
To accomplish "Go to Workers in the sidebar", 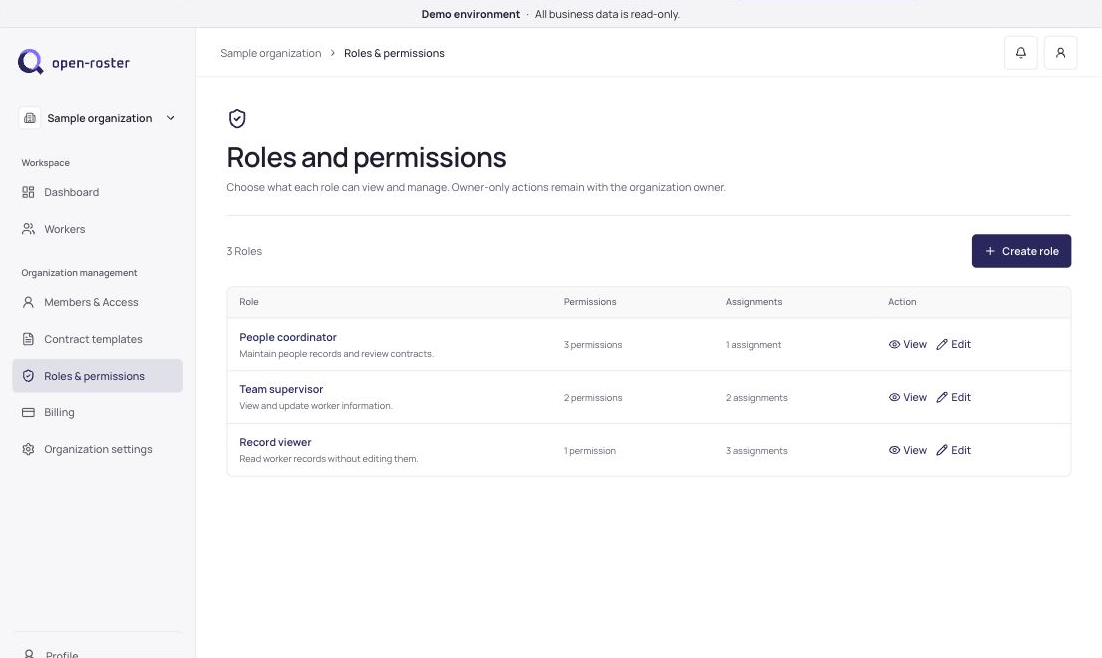I will coord(98,229).
